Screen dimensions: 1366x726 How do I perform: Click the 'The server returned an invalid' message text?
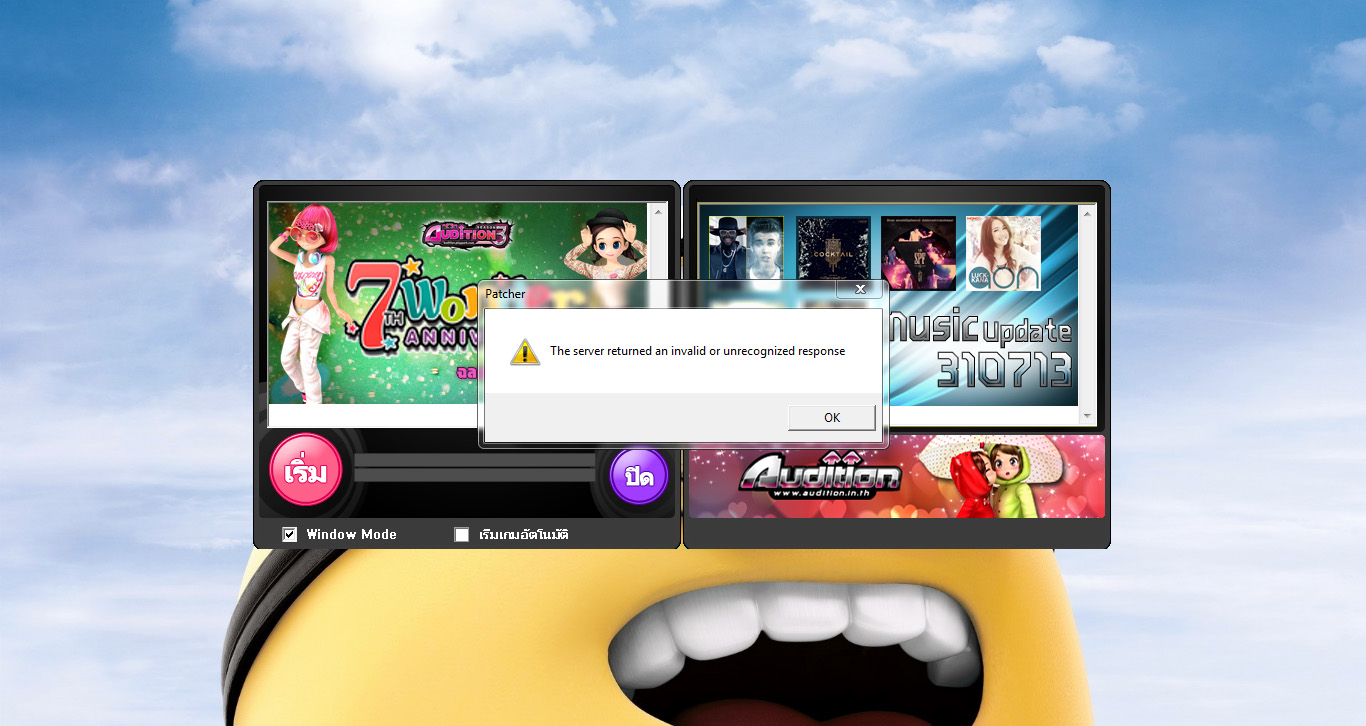[x=697, y=351]
